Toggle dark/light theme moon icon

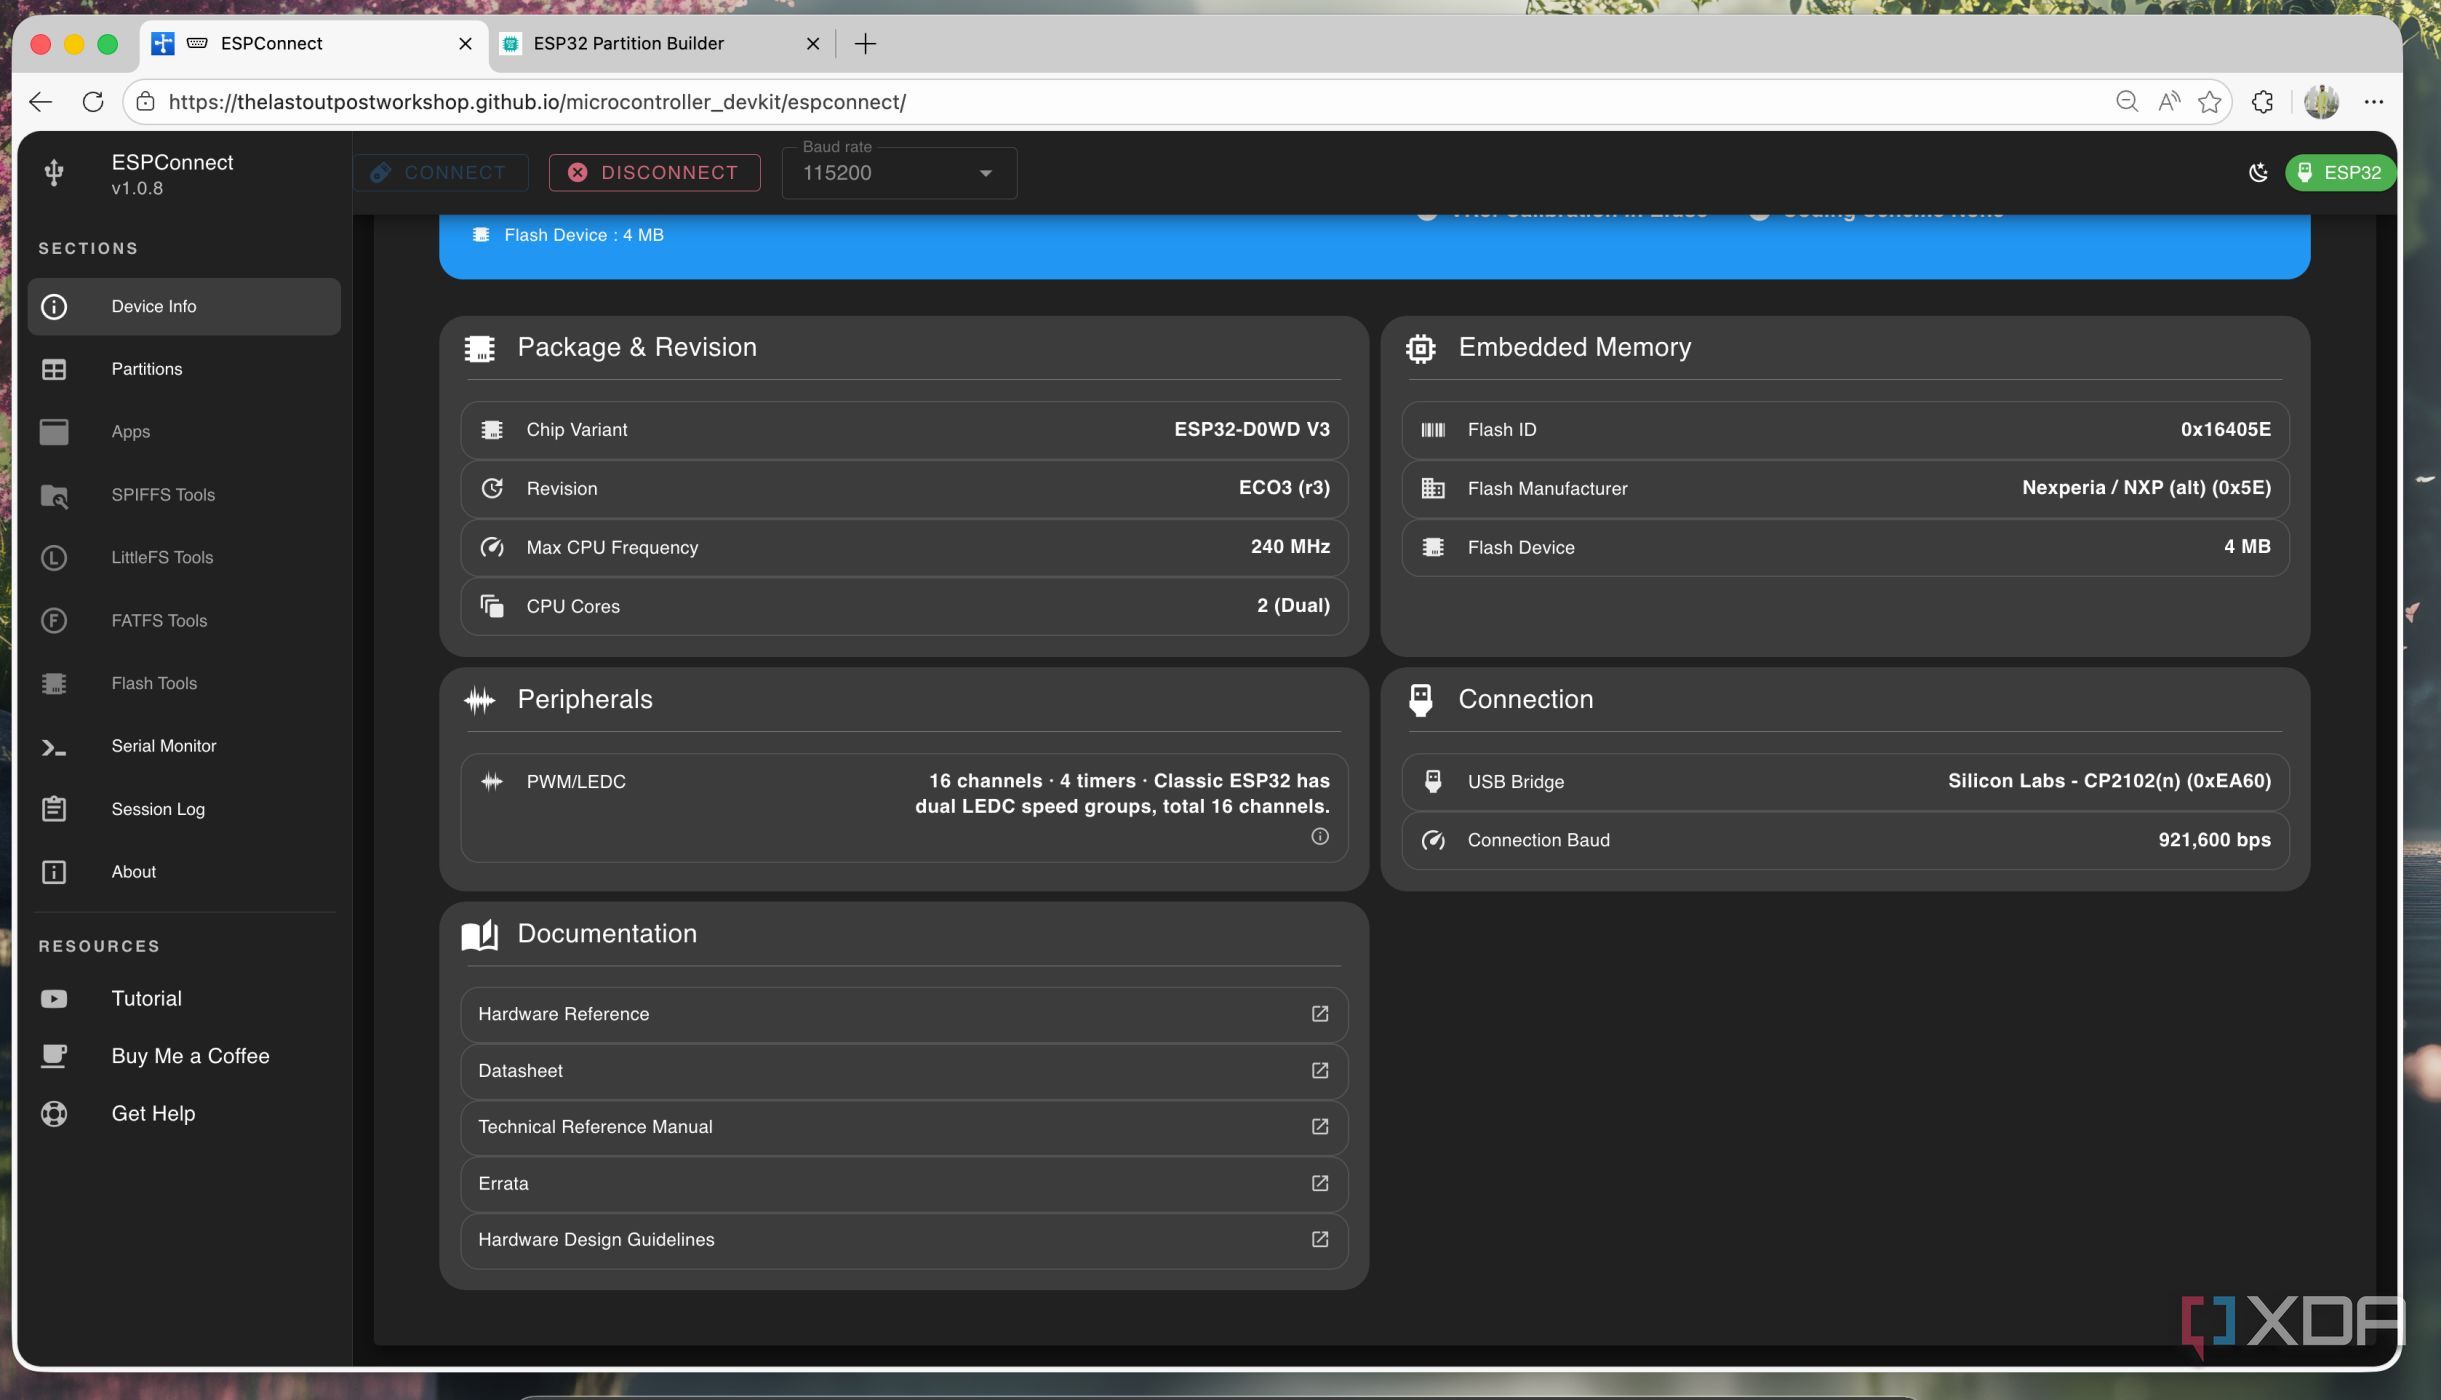coord(2257,172)
